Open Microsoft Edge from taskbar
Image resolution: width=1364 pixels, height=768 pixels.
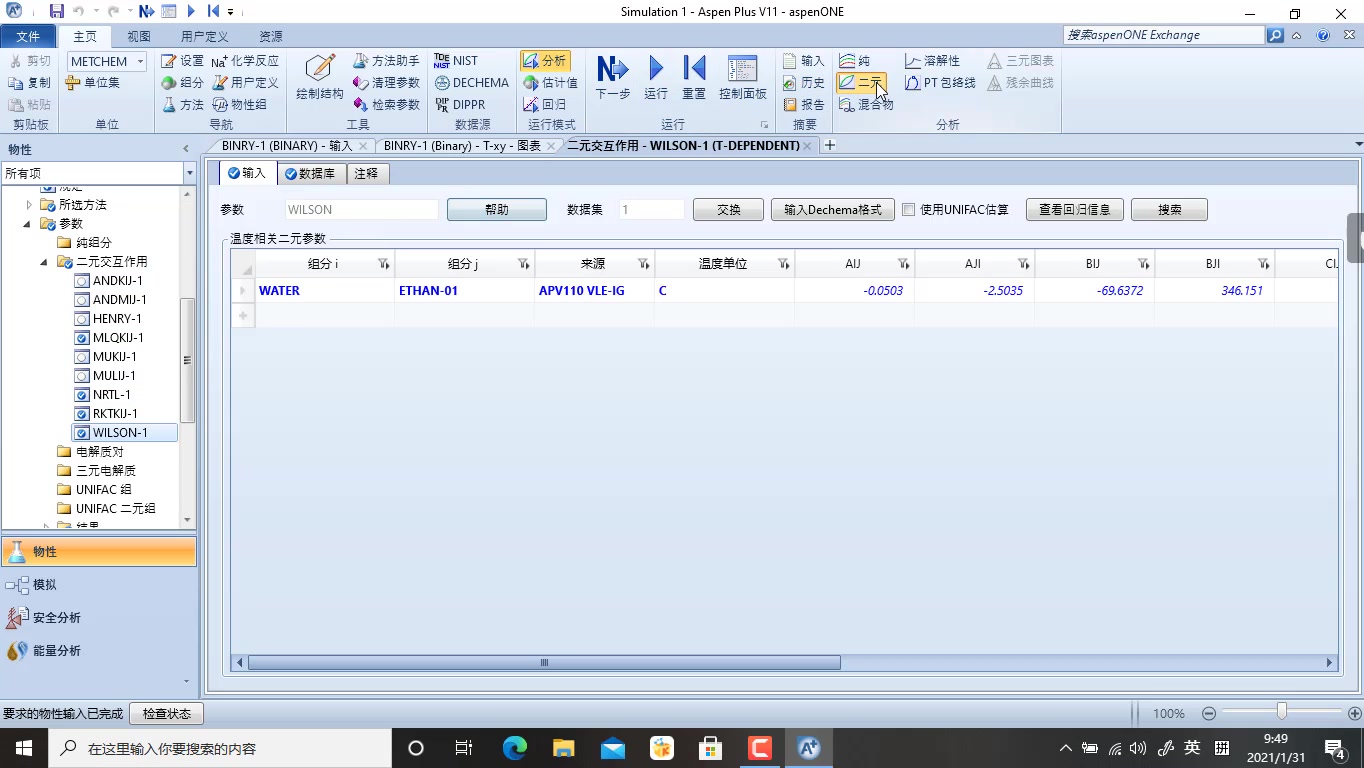514,747
